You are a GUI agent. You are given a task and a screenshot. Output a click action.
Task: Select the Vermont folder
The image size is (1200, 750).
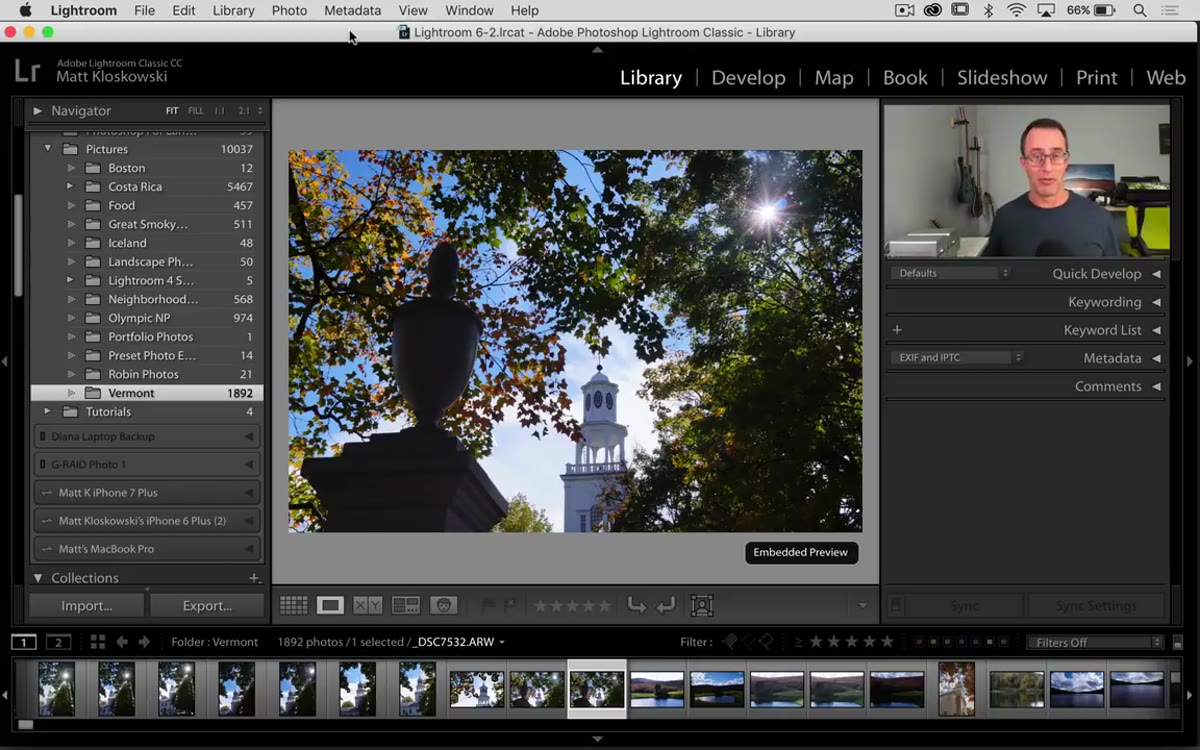(147, 393)
